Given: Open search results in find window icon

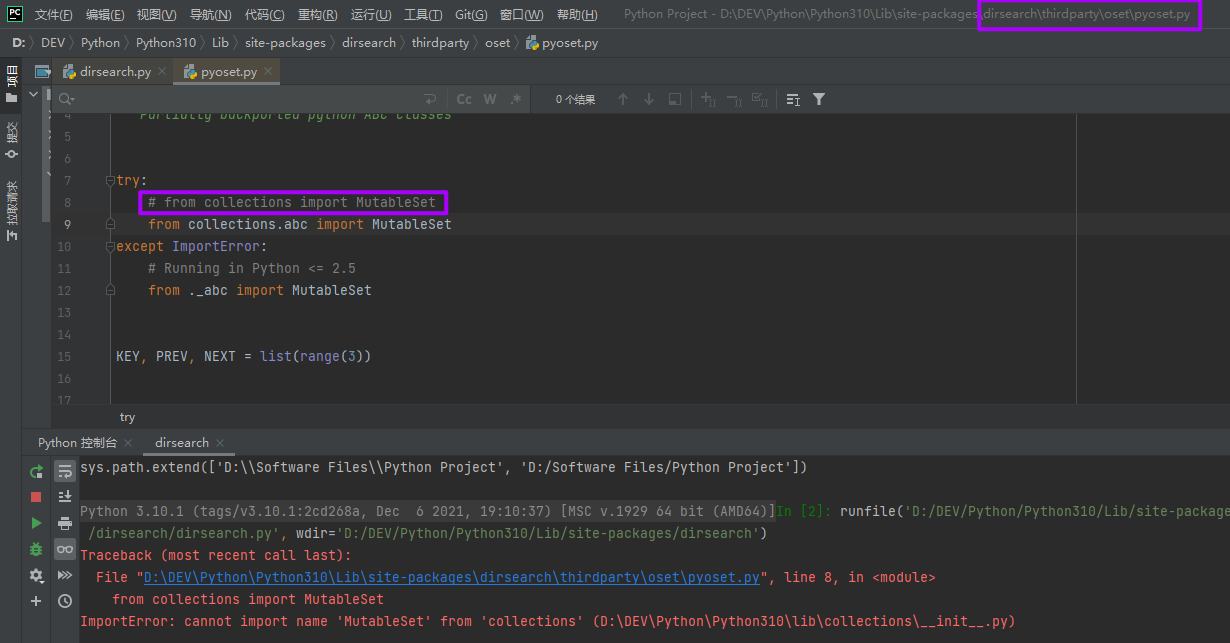Looking at the screenshot, I should [675, 99].
